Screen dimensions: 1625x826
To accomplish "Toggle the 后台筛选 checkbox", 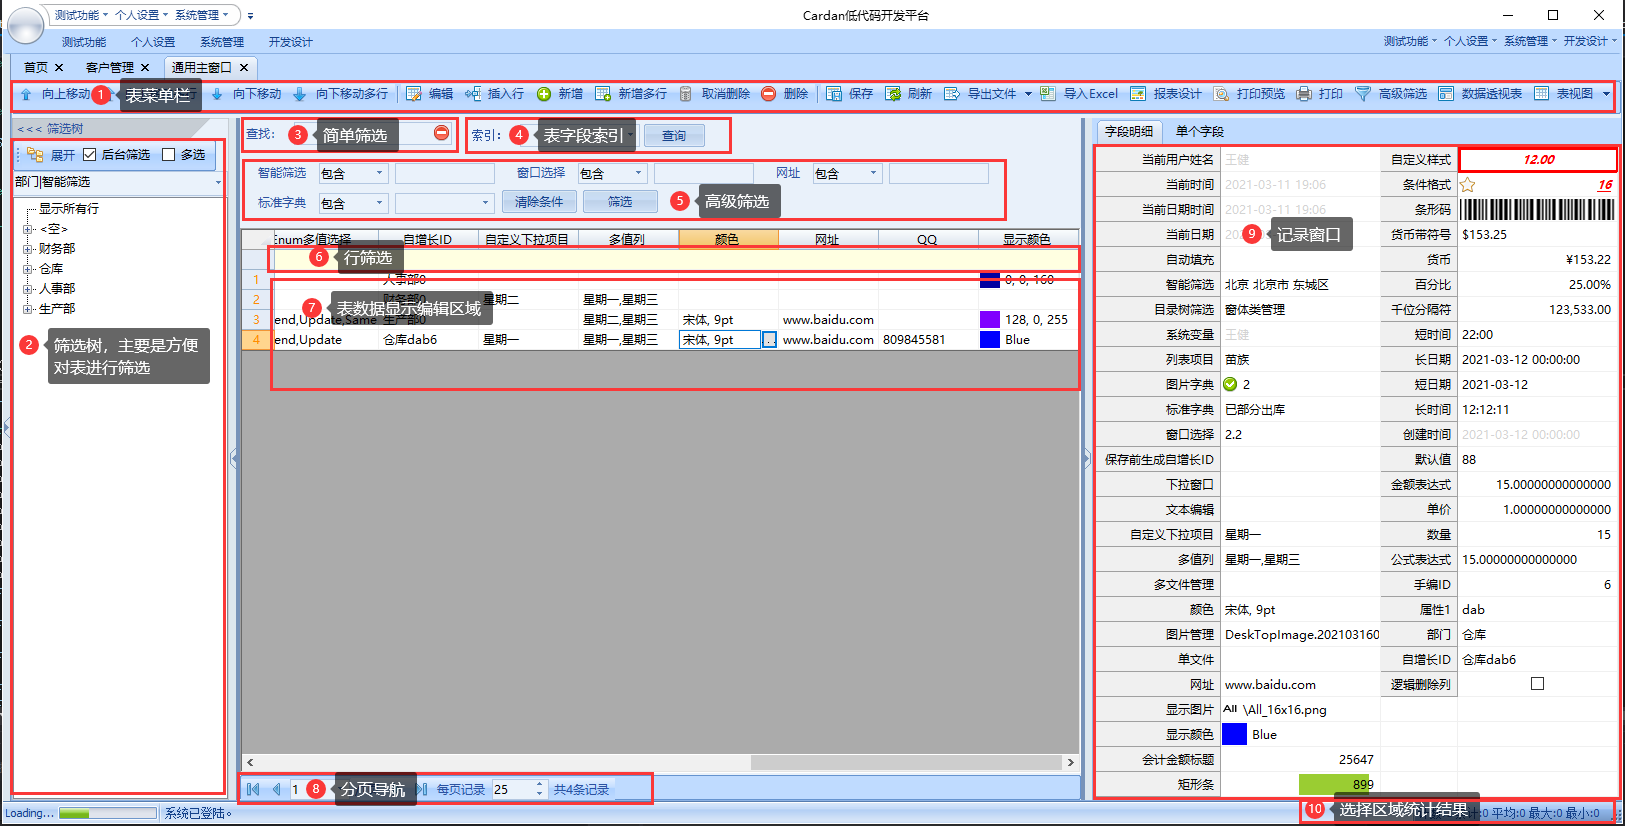I will pyautogui.click(x=90, y=155).
